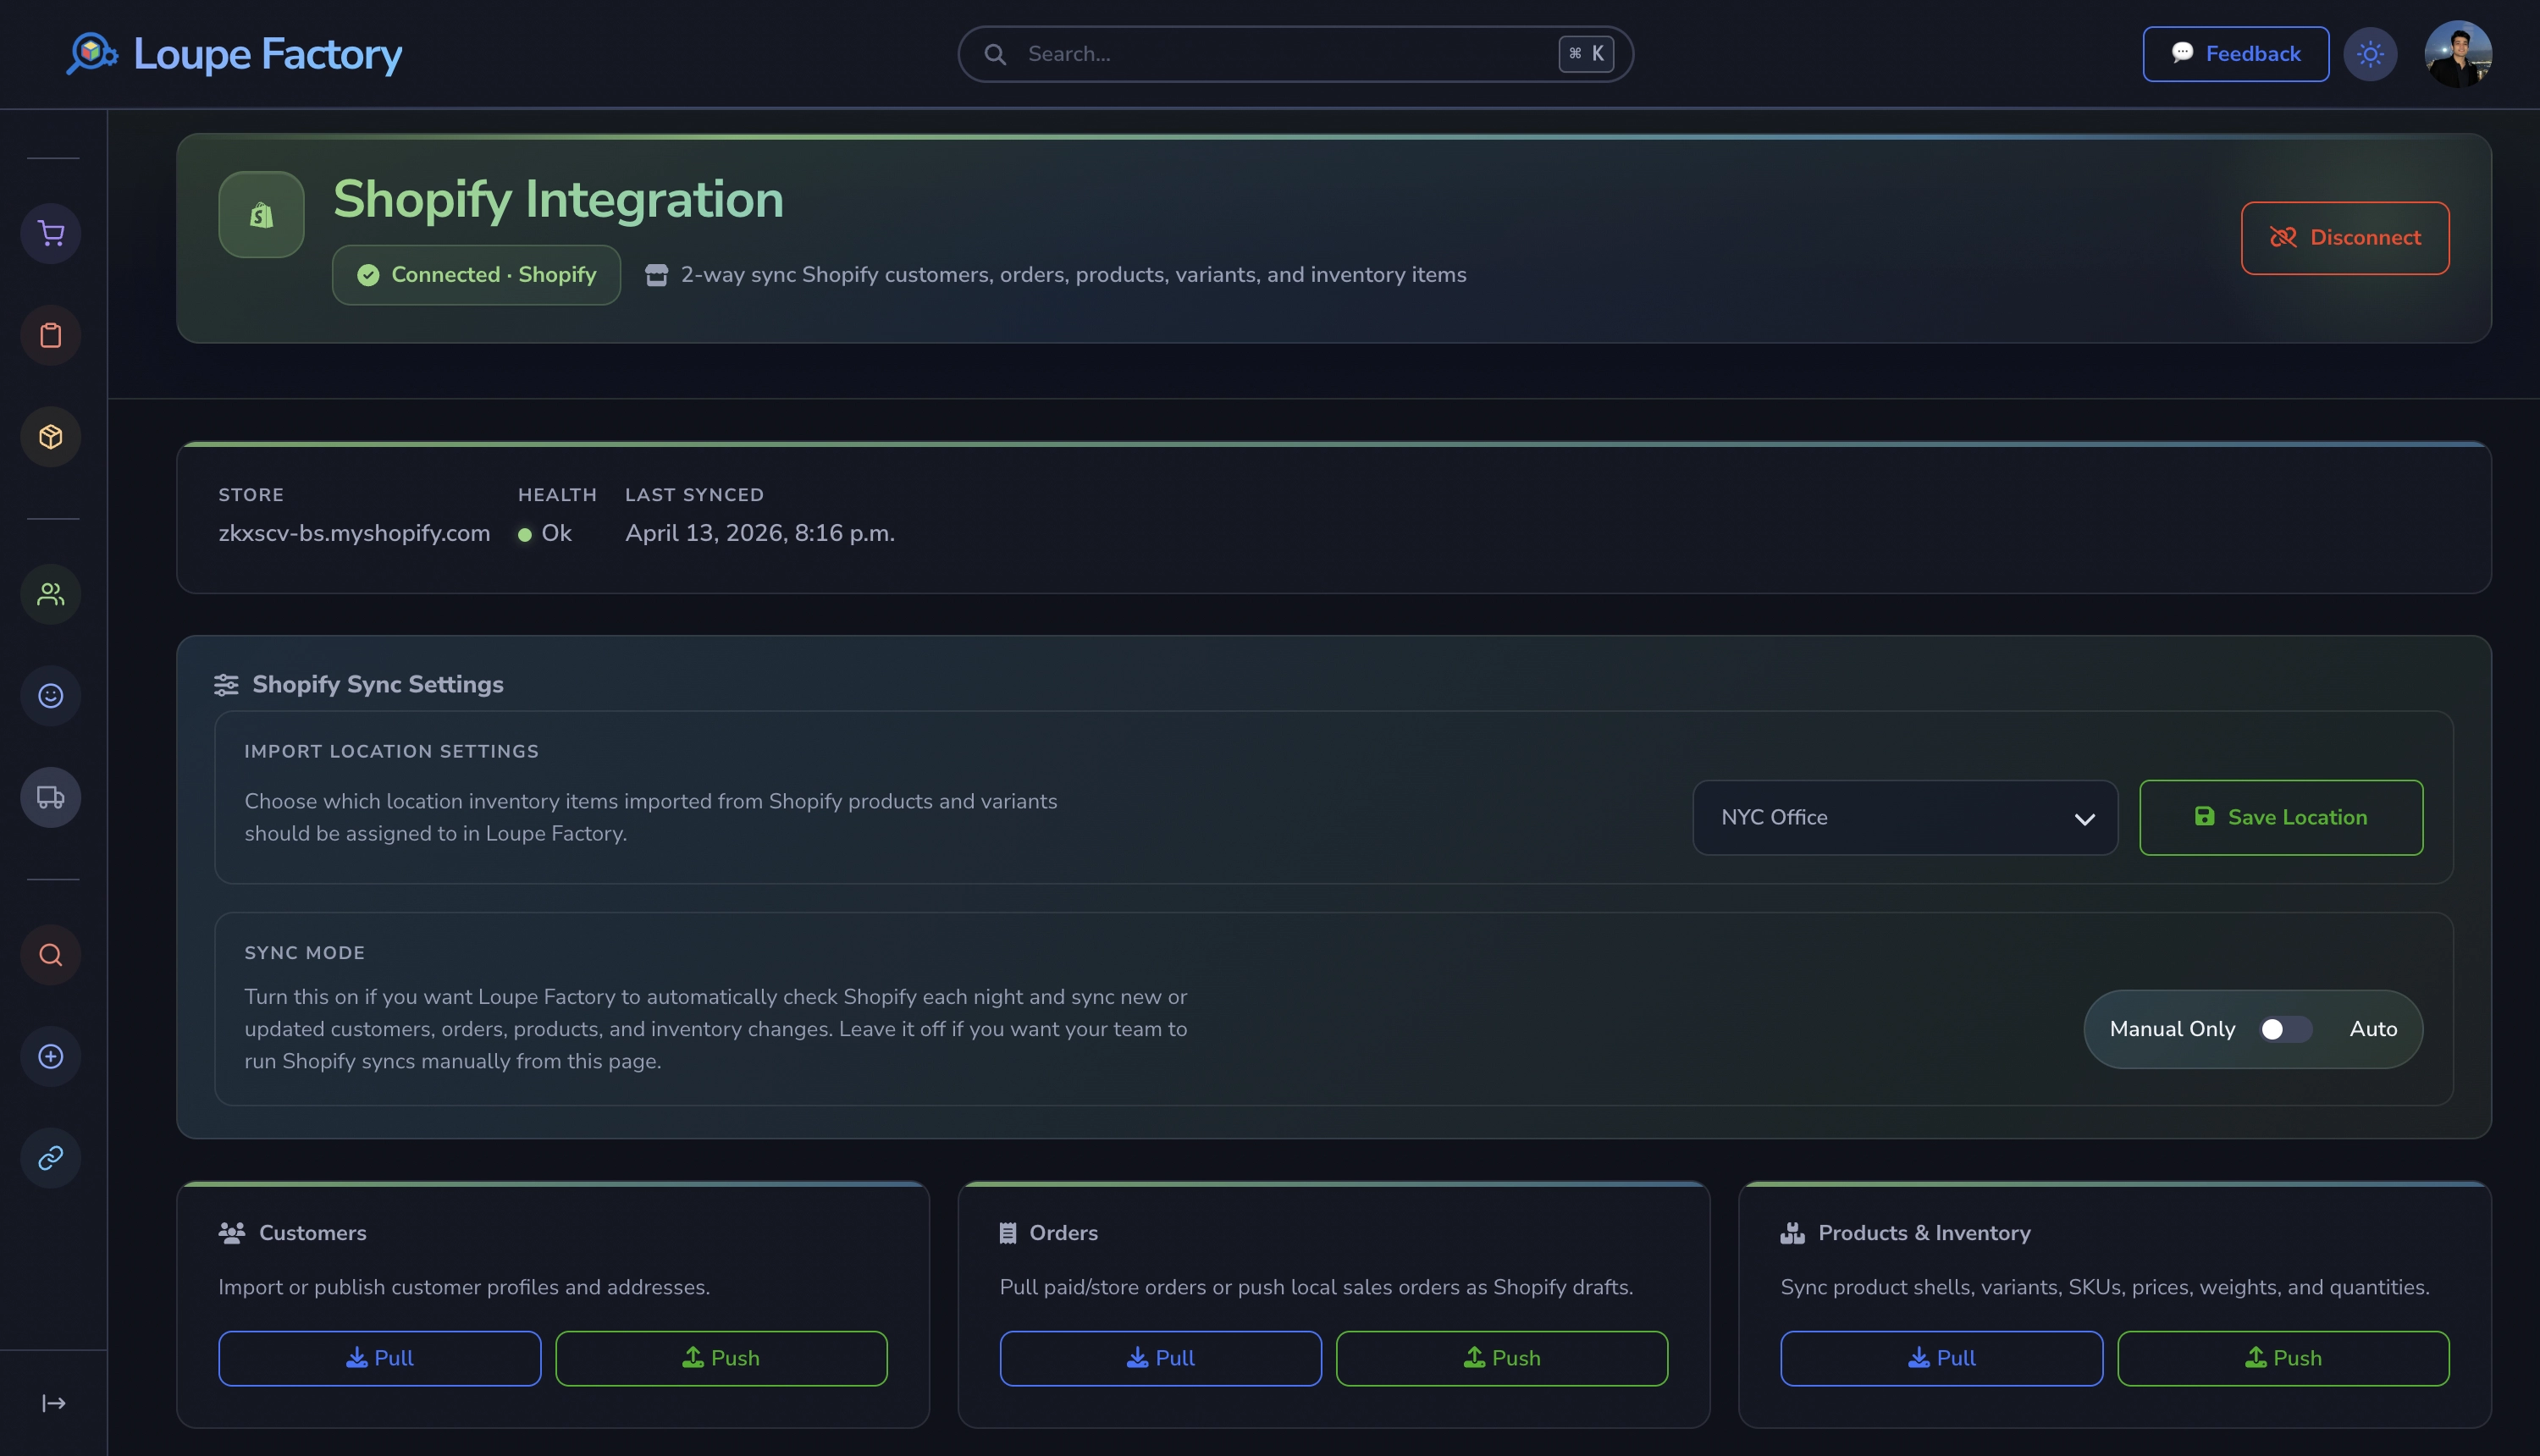Open the NYC Office location dropdown
2540x1456 pixels.
pyautogui.click(x=1905, y=817)
